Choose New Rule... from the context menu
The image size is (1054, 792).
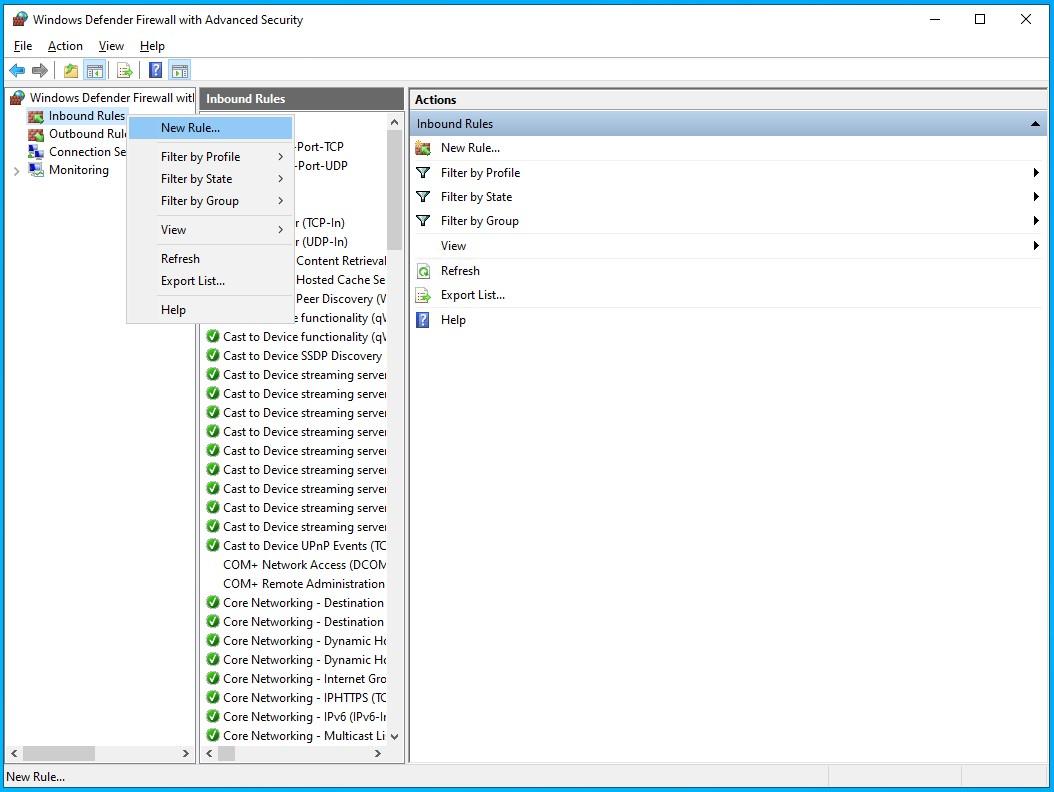tap(190, 128)
